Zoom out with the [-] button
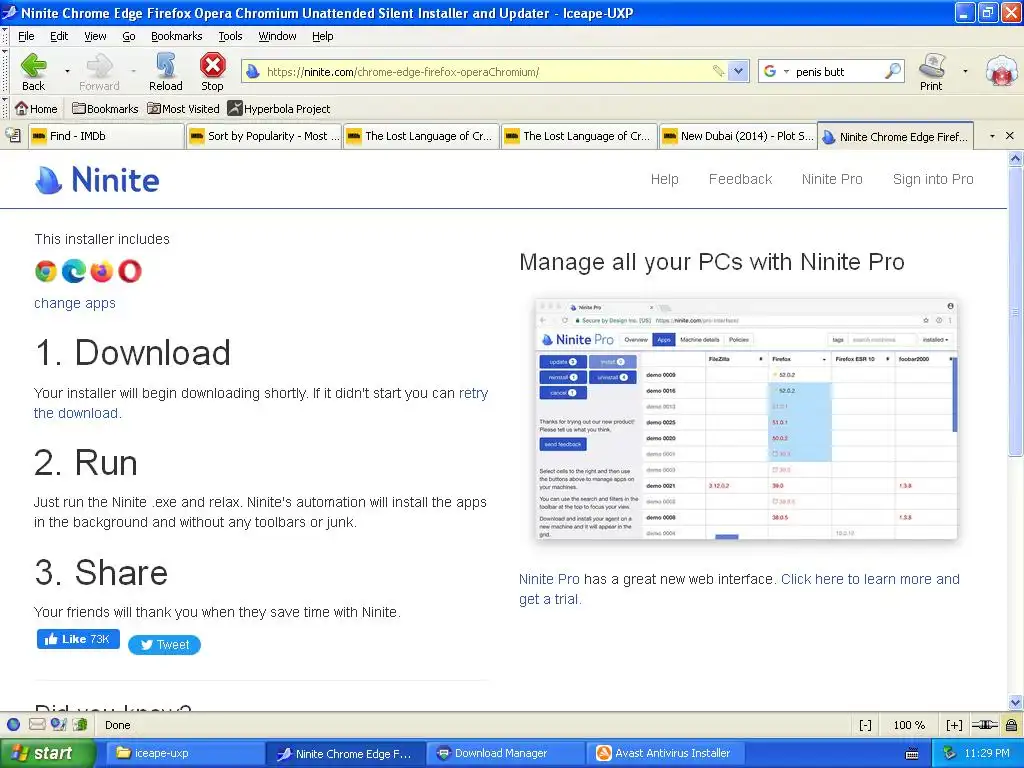1024x768 pixels. click(865, 725)
